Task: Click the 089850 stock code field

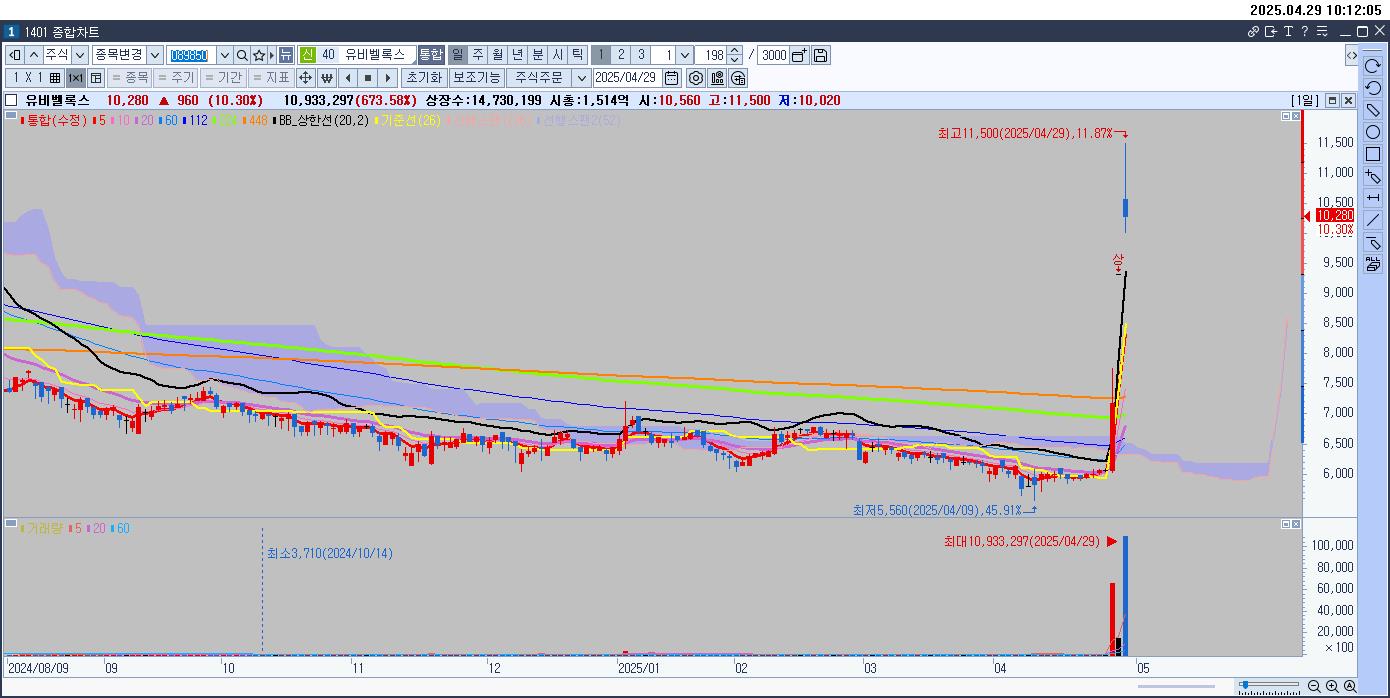Action: pos(190,55)
